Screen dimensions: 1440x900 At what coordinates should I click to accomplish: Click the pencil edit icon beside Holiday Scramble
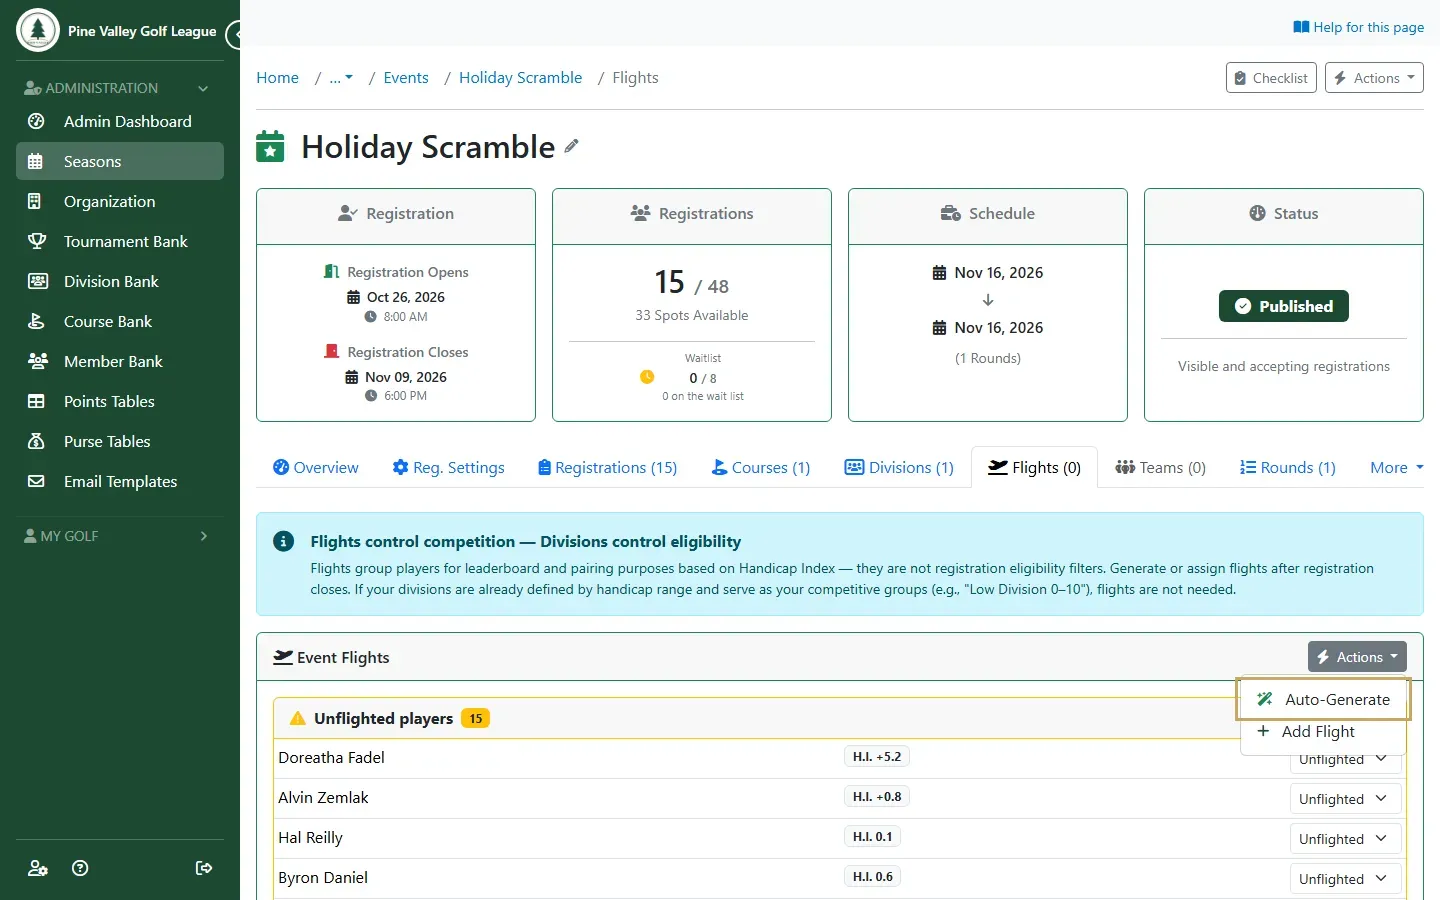click(x=571, y=146)
